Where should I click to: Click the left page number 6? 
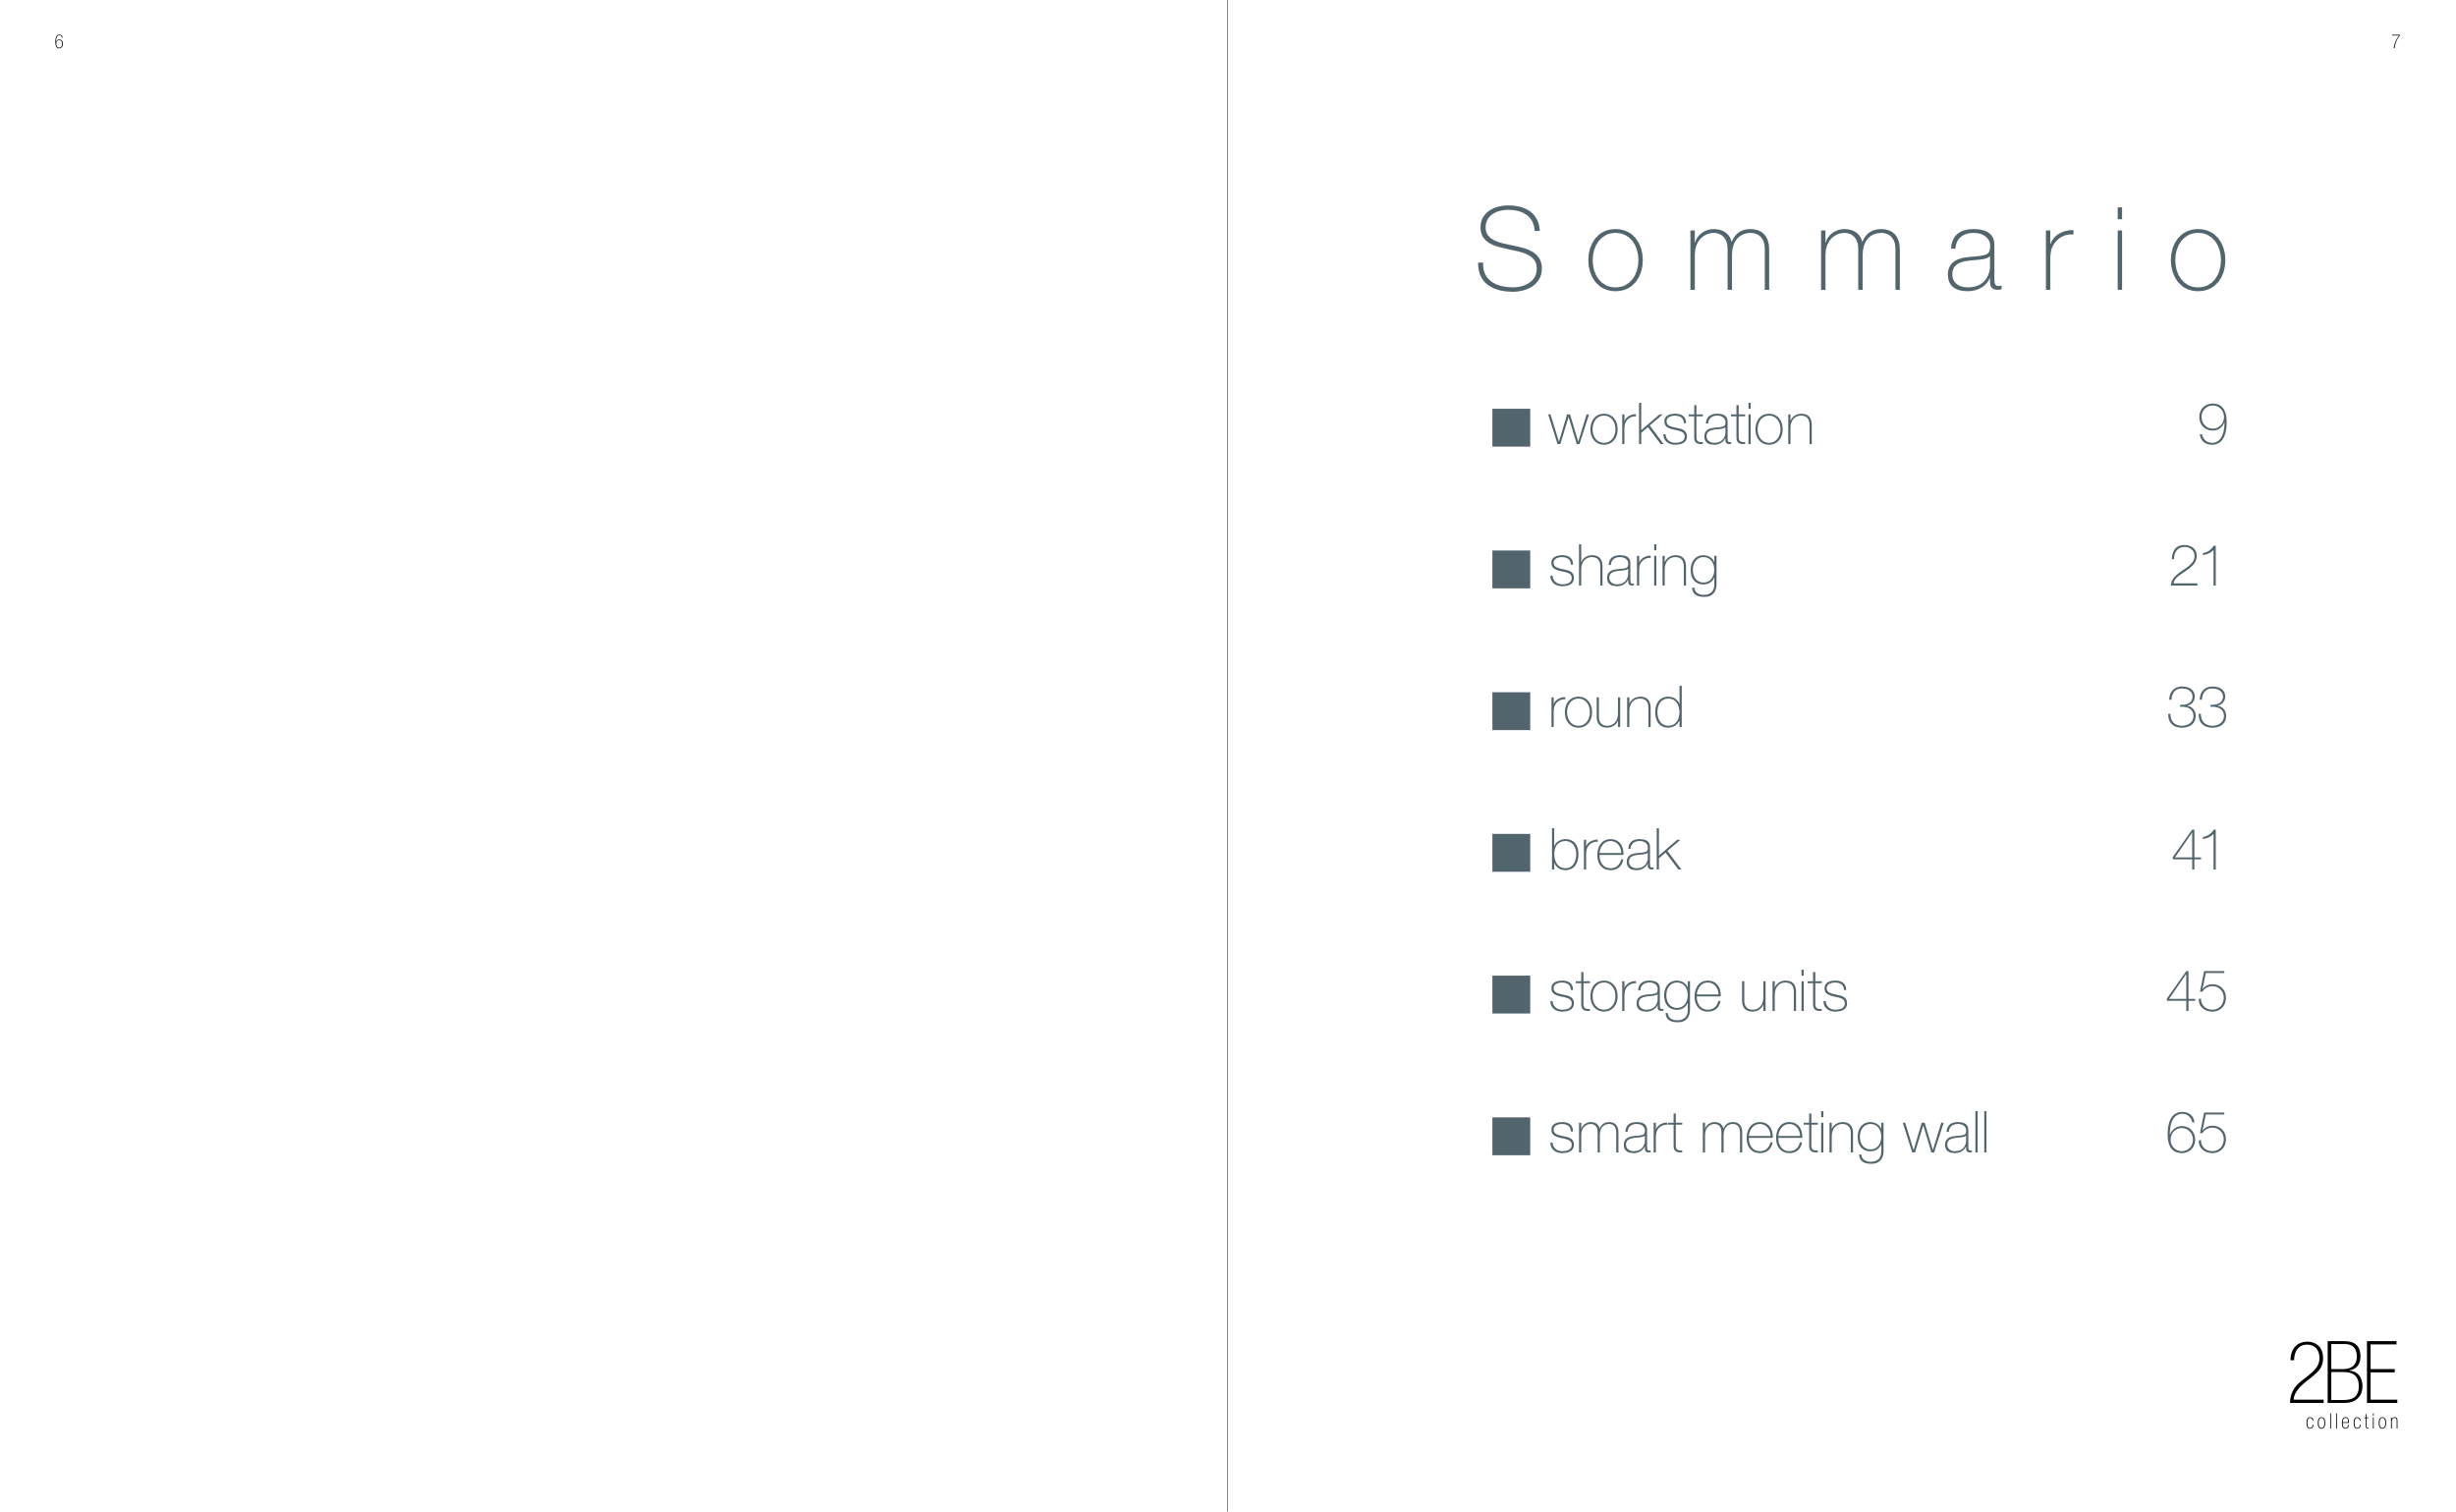[59, 42]
